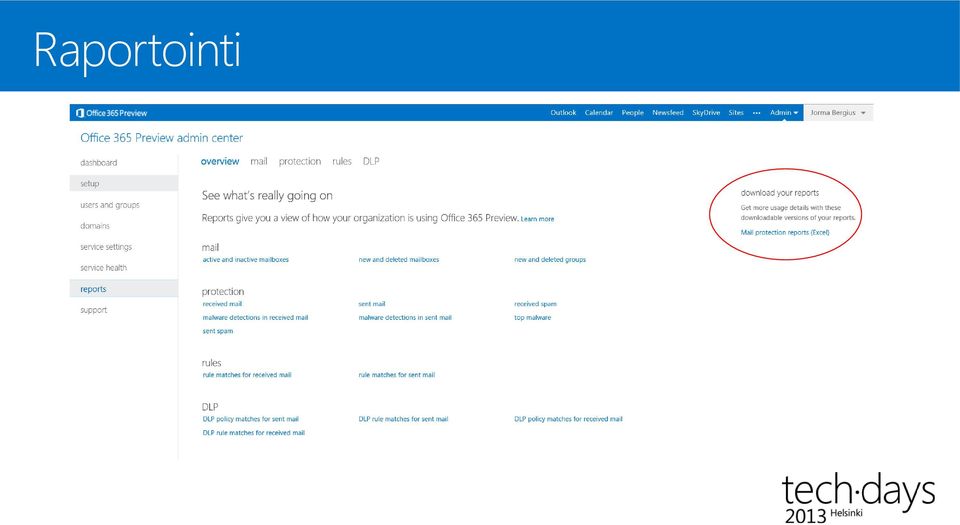Open the sent spam report
The height and width of the screenshot is (525, 960).
click(x=217, y=331)
